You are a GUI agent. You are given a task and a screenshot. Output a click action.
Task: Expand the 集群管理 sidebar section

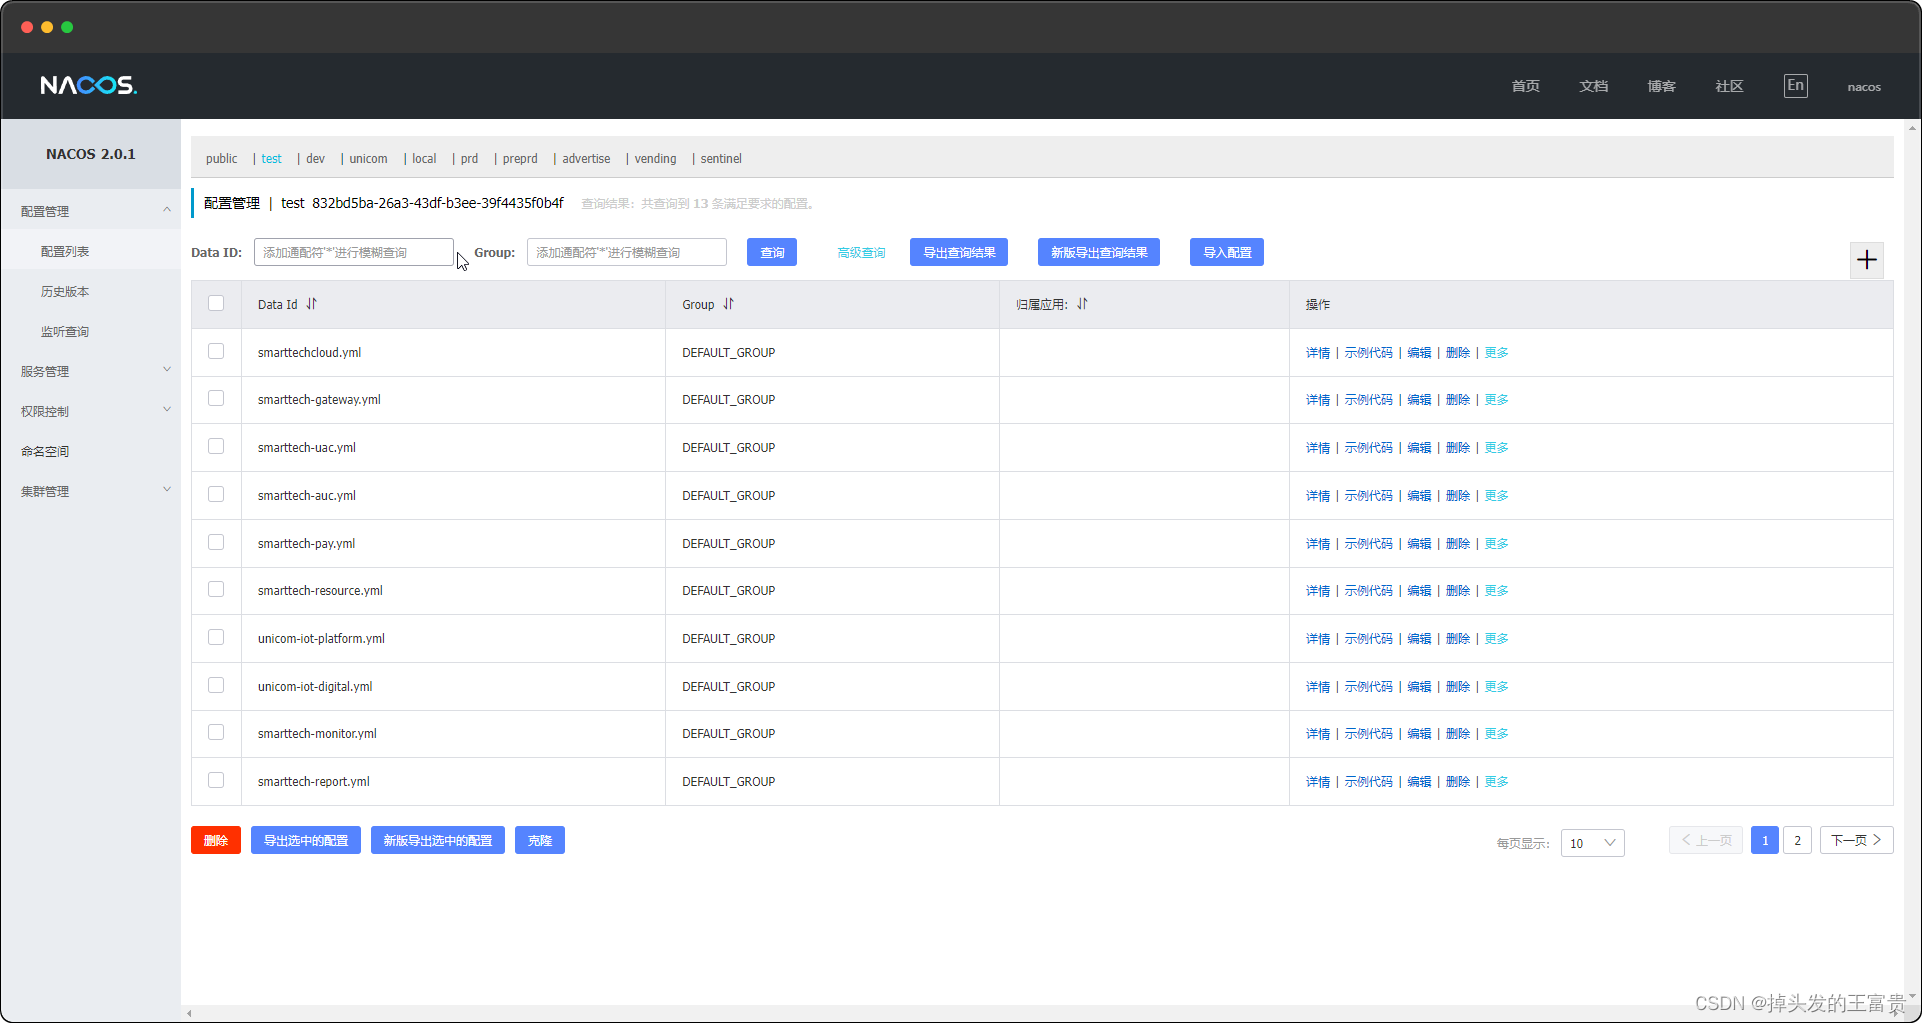click(x=167, y=490)
